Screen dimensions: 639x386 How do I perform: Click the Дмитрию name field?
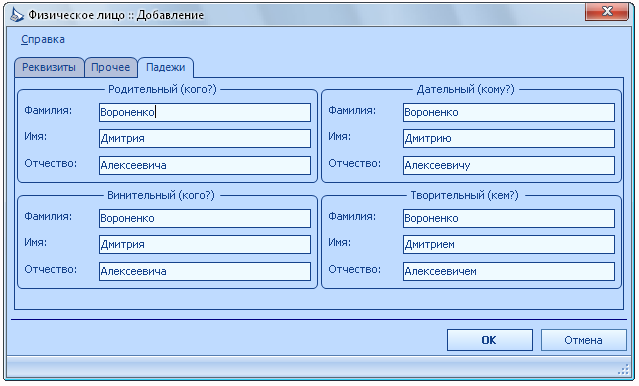coord(509,139)
